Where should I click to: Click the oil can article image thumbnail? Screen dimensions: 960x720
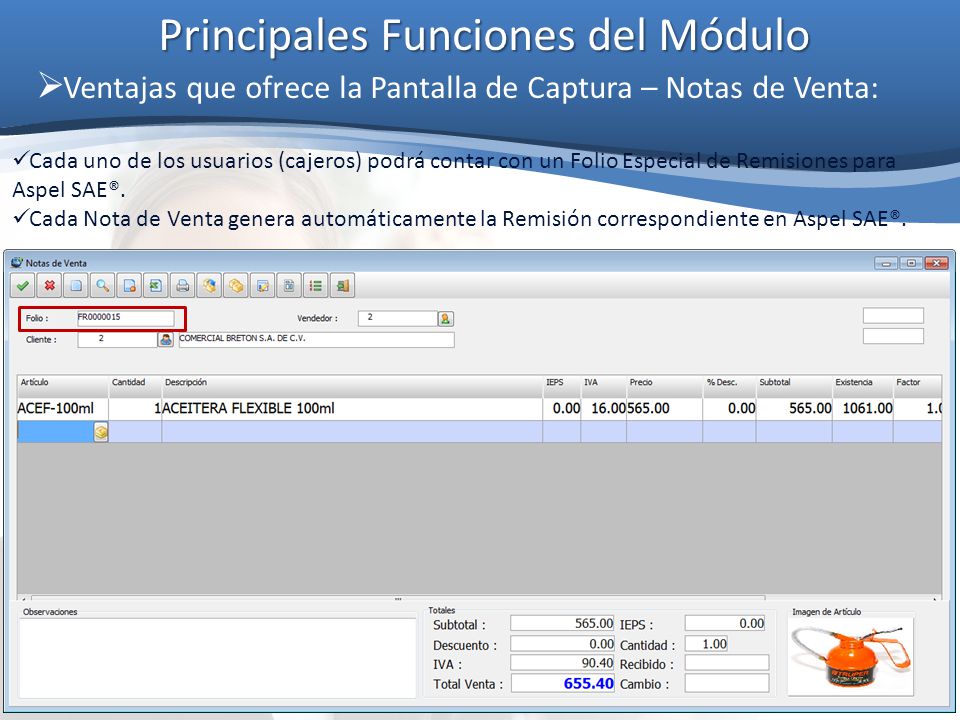[850, 656]
